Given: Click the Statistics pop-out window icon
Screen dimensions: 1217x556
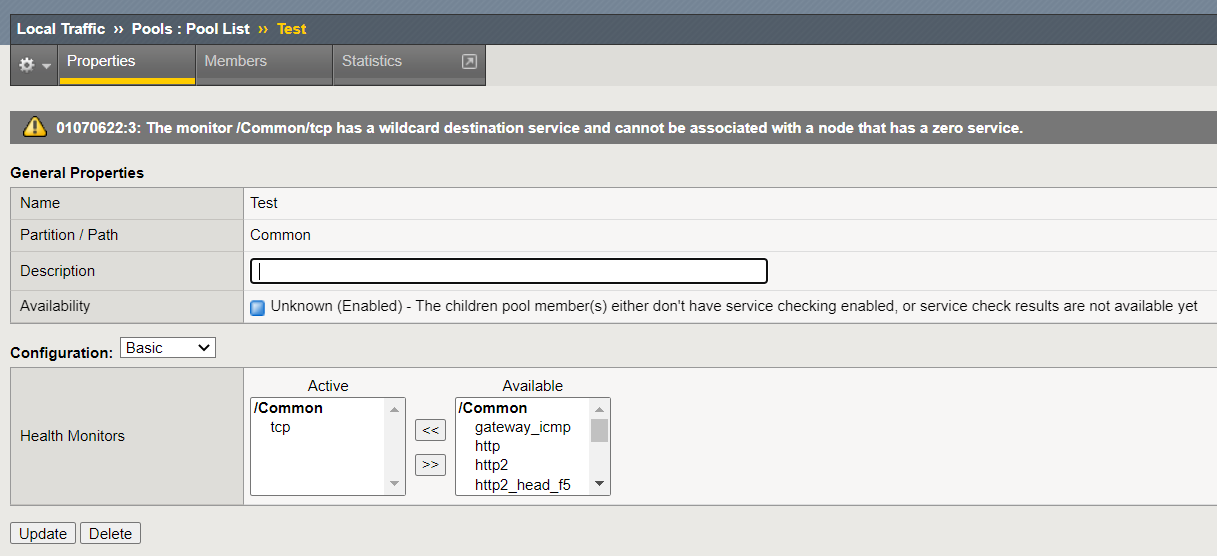Looking at the screenshot, I should click(x=469, y=62).
